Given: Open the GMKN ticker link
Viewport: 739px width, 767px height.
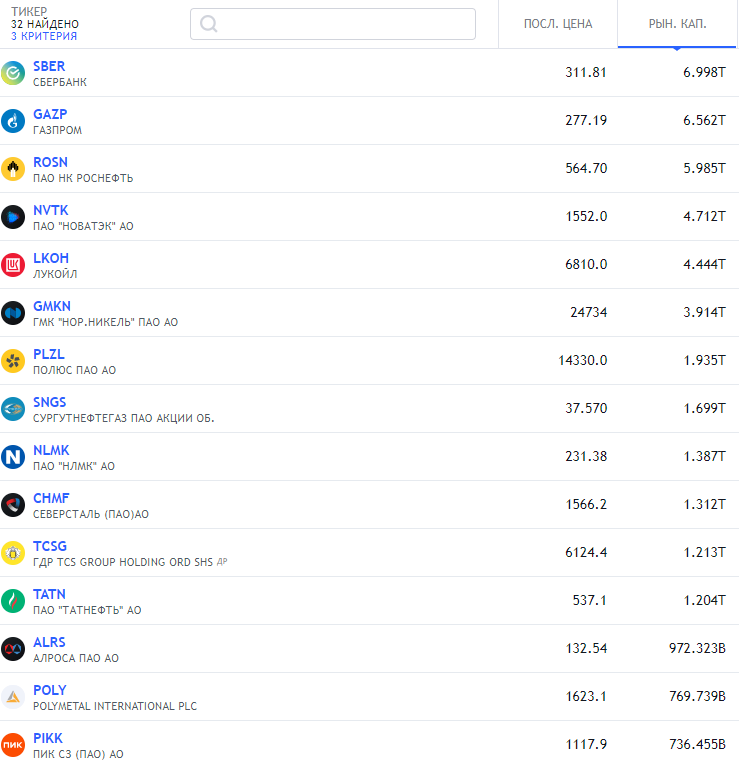Looking at the screenshot, I should 52,306.
